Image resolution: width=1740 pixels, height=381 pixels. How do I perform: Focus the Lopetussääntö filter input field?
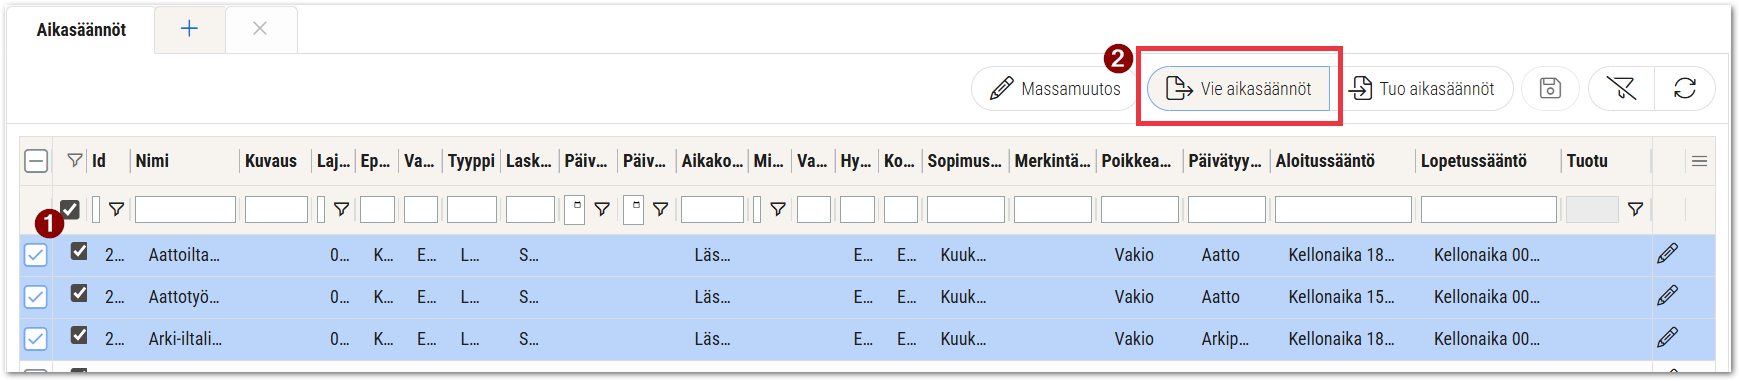click(x=1489, y=209)
